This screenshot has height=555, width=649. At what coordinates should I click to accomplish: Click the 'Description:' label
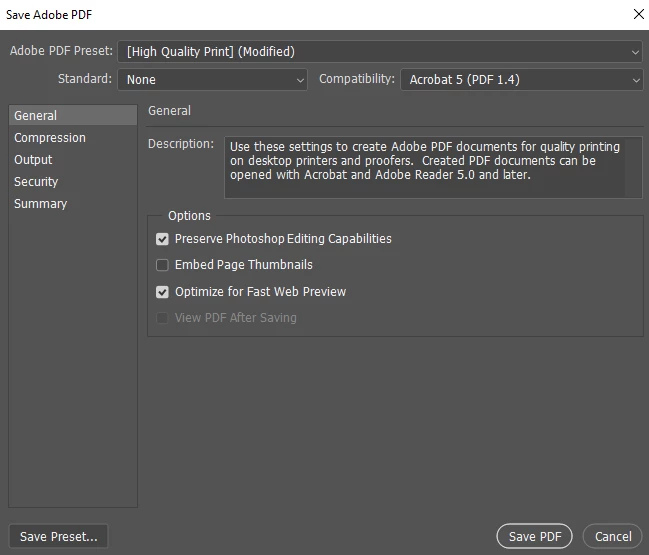(181, 144)
